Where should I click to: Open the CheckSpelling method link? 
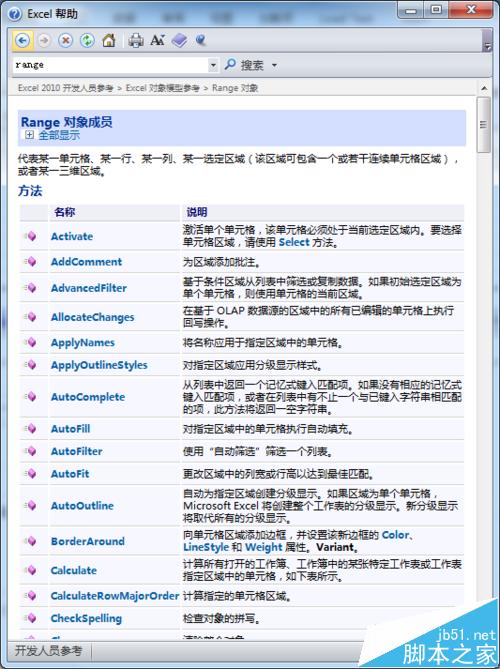(86, 619)
